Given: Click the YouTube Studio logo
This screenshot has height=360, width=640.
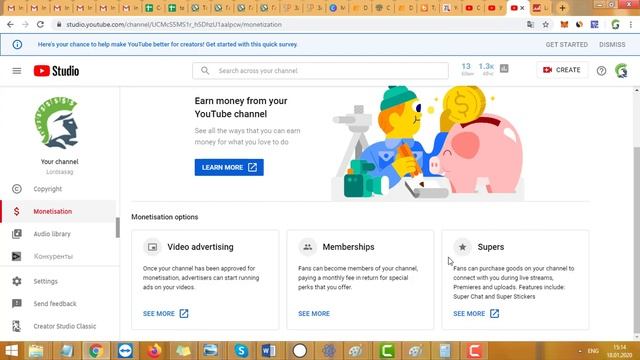Looking at the screenshot, I should [56, 71].
